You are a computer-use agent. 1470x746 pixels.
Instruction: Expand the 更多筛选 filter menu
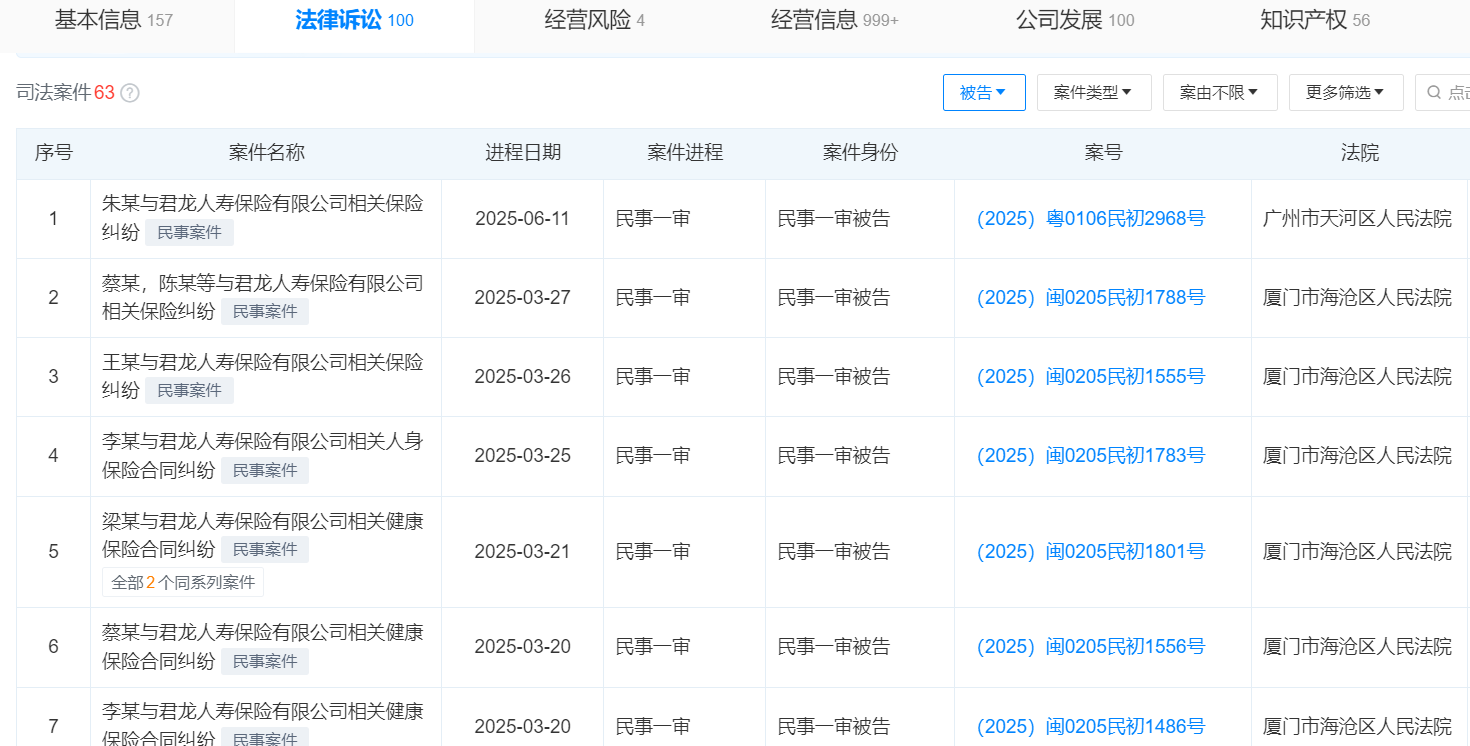click(1345, 91)
